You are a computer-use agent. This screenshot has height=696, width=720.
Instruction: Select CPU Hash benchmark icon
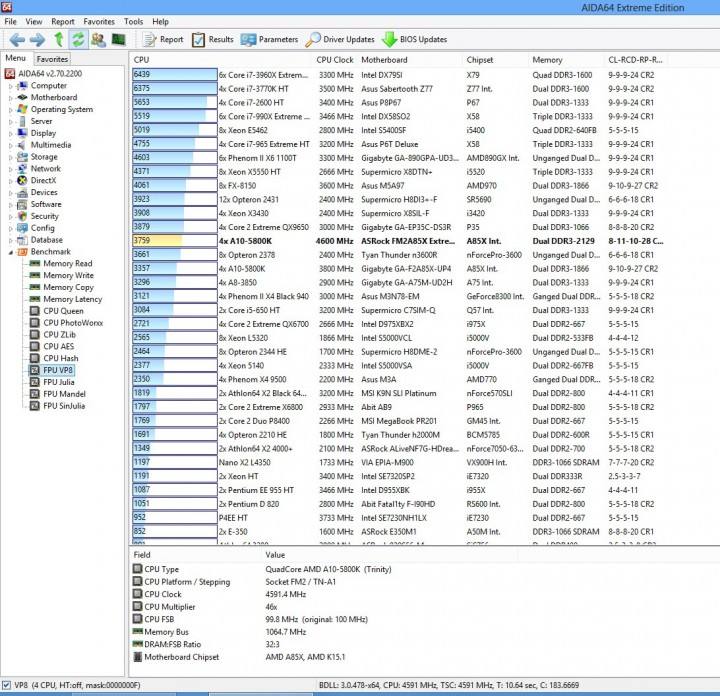pyautogui.click(x=34, y=359)
